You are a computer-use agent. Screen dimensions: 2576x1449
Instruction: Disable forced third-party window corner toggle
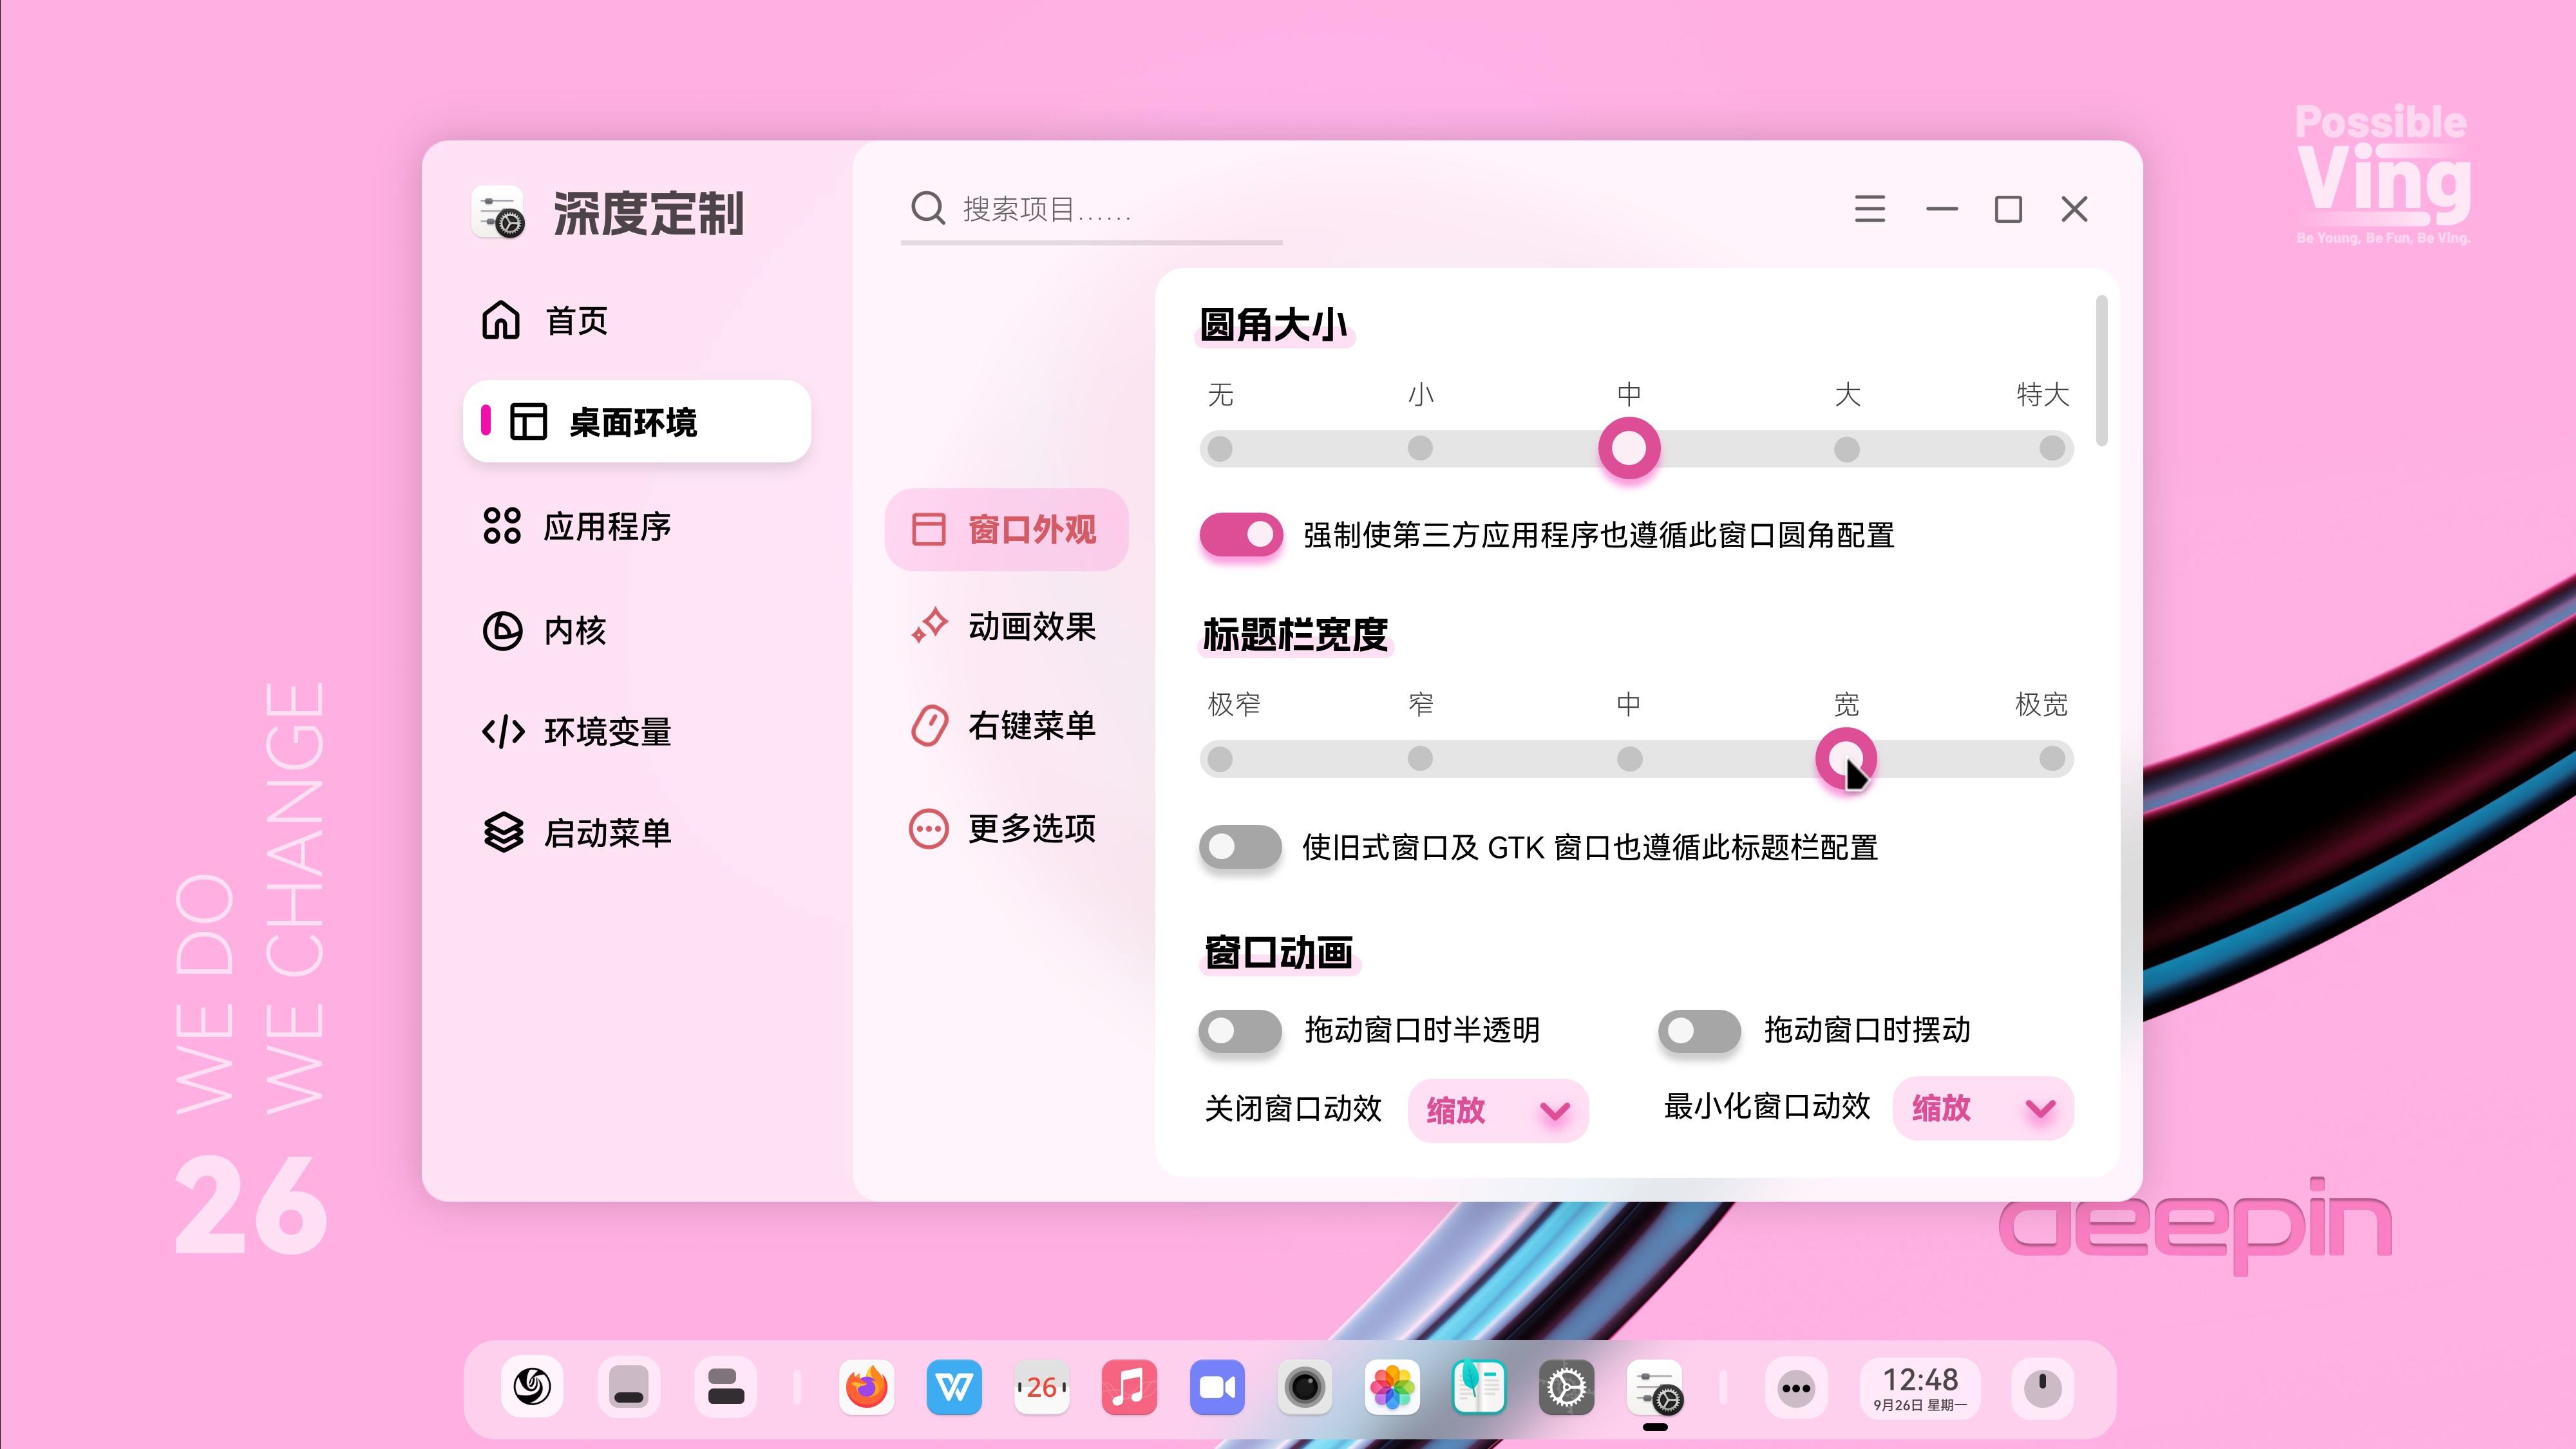pyautogui.click(x=1241, y=535)
